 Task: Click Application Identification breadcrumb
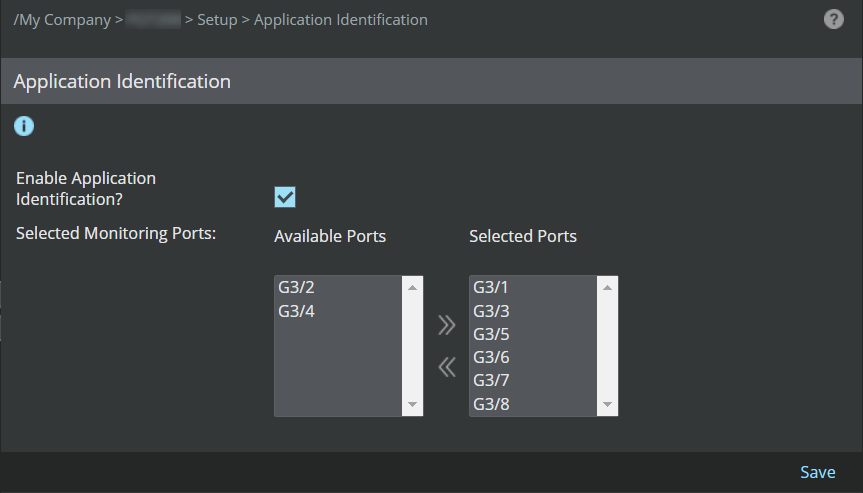(340, 20)
